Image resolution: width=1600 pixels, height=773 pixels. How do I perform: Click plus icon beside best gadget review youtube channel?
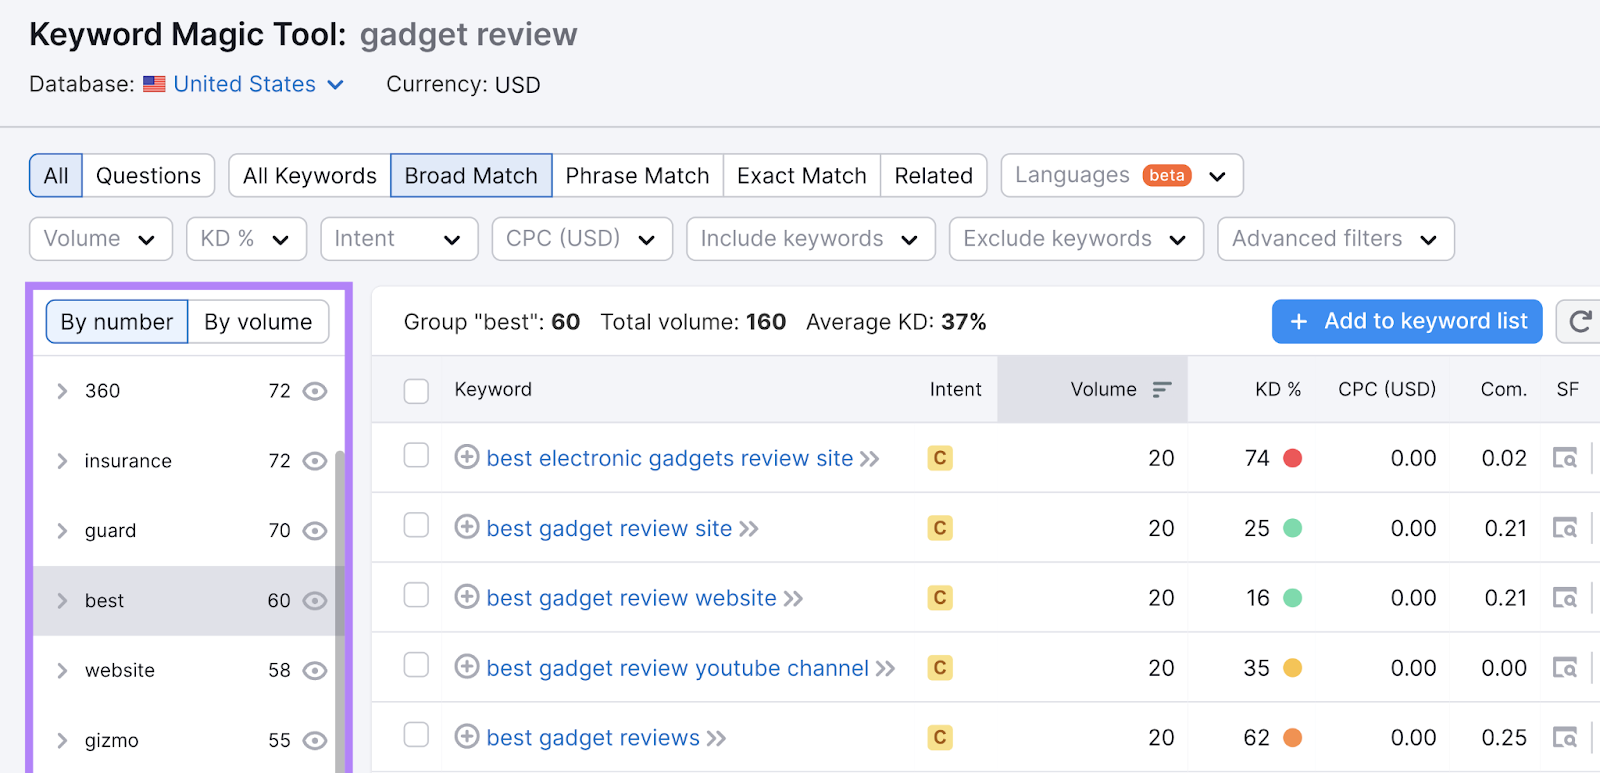pos(466,667)
